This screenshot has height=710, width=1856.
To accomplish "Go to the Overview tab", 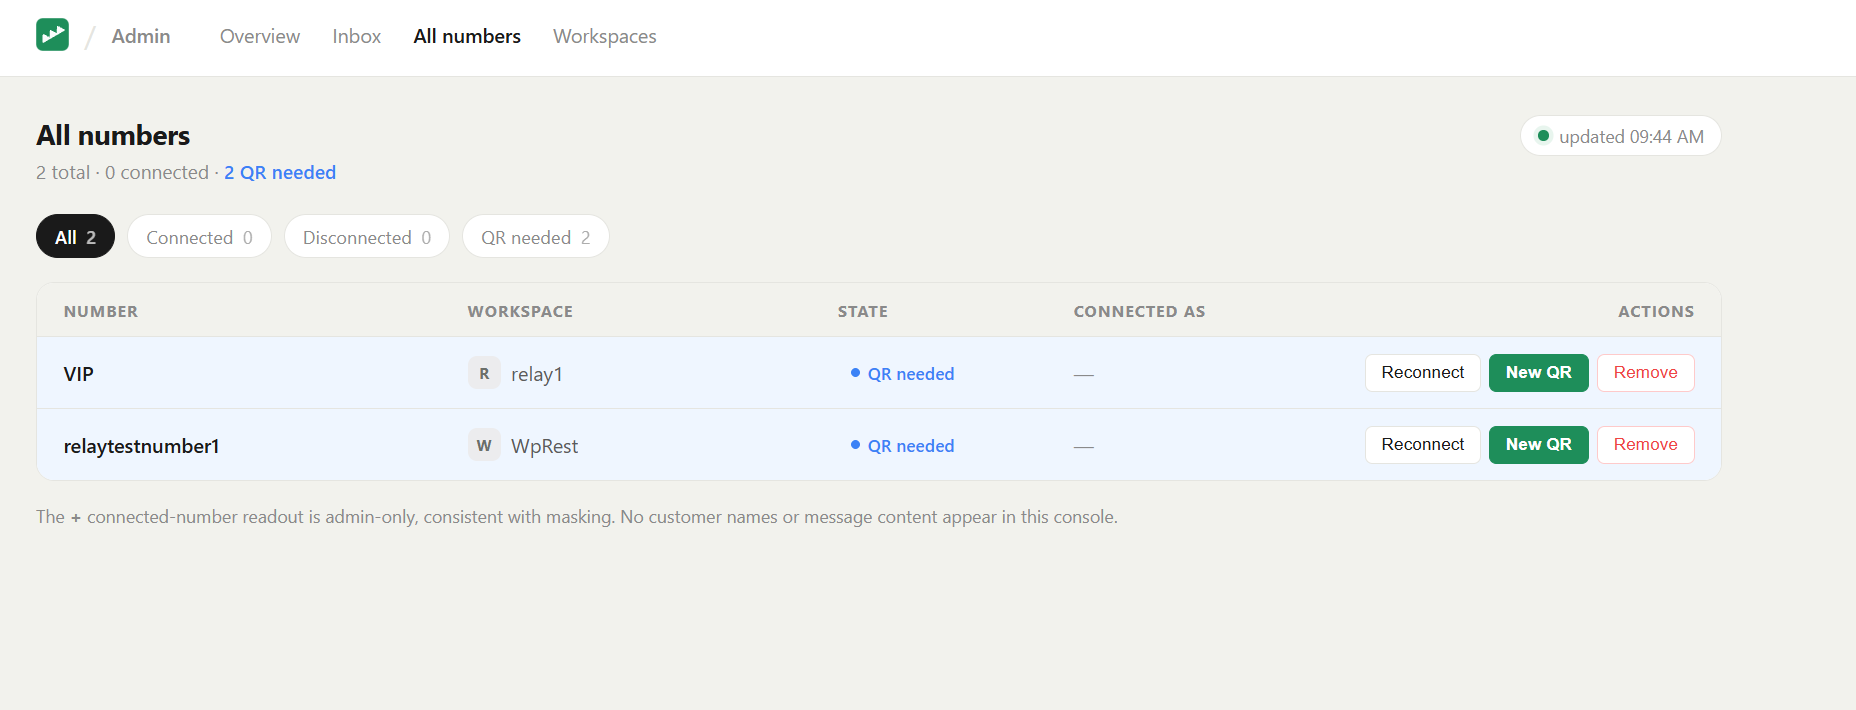I will pos(260,36).
